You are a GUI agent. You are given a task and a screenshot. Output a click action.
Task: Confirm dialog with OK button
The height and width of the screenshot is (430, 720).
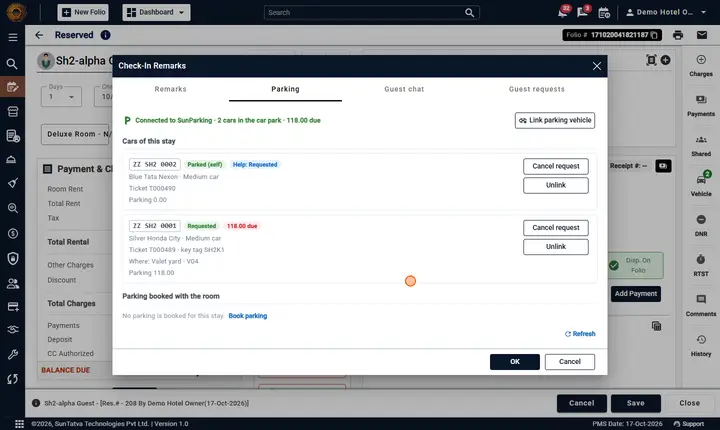tap(515, 362)
